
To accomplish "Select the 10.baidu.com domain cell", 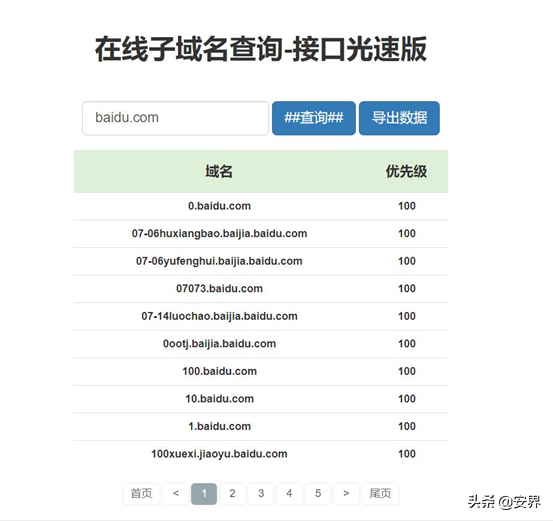I will [x=219, y=399].
